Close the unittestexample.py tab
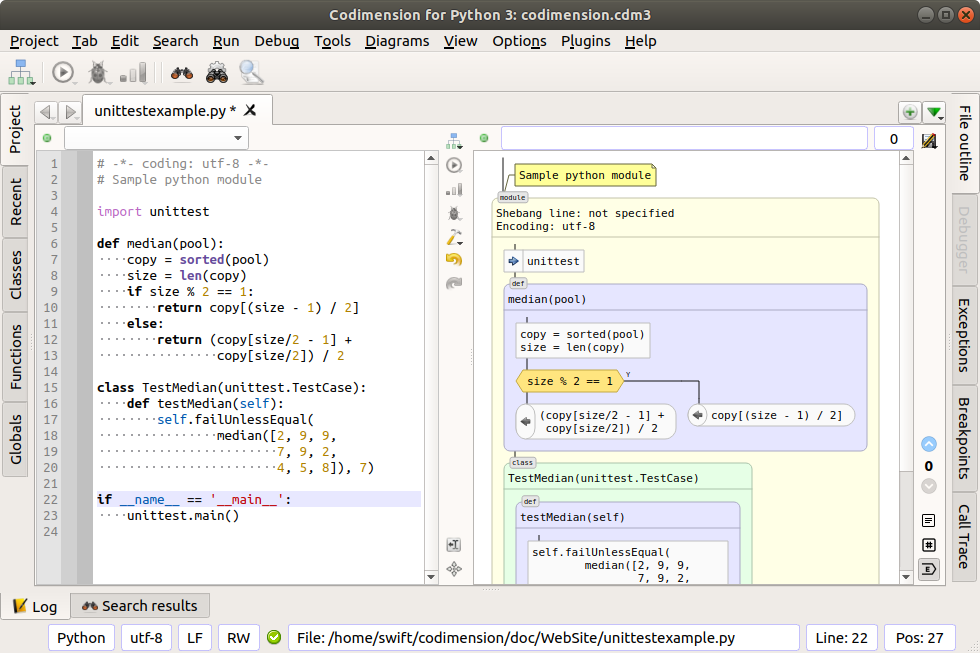 (251, 110)
